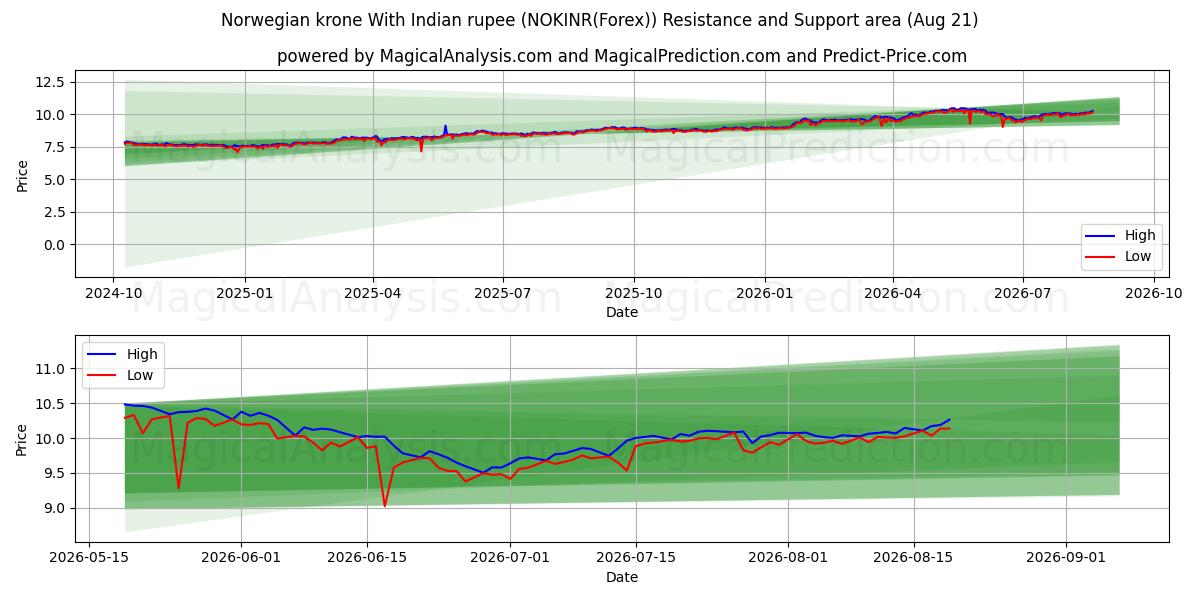The image size is (1200, 600).
Task: Click 'High' in the lower chart legend
Action: pyautogui.click(x=141, y=354)
